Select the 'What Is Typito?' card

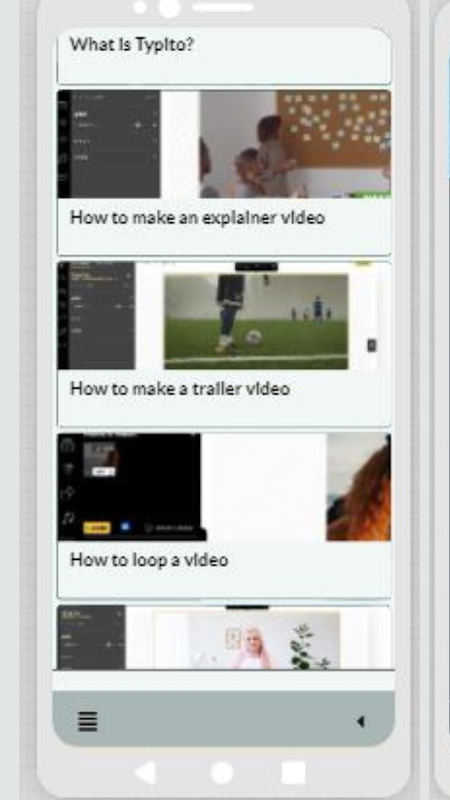click(224, 56)
